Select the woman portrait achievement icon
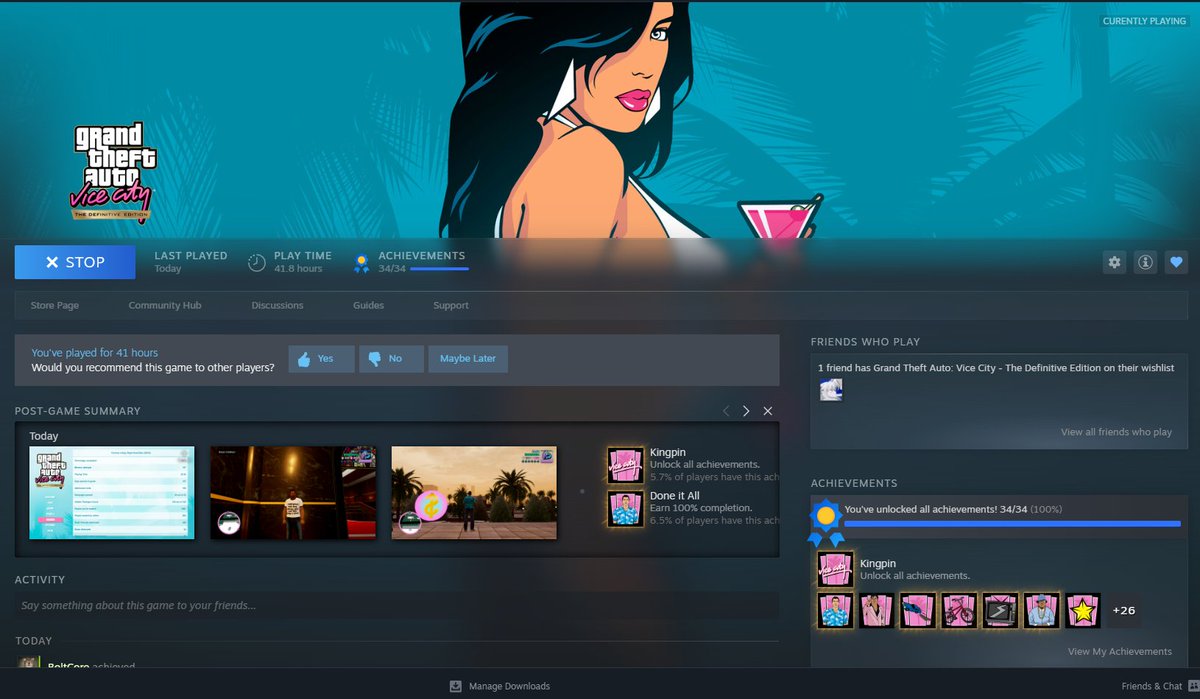 [876, 610]
